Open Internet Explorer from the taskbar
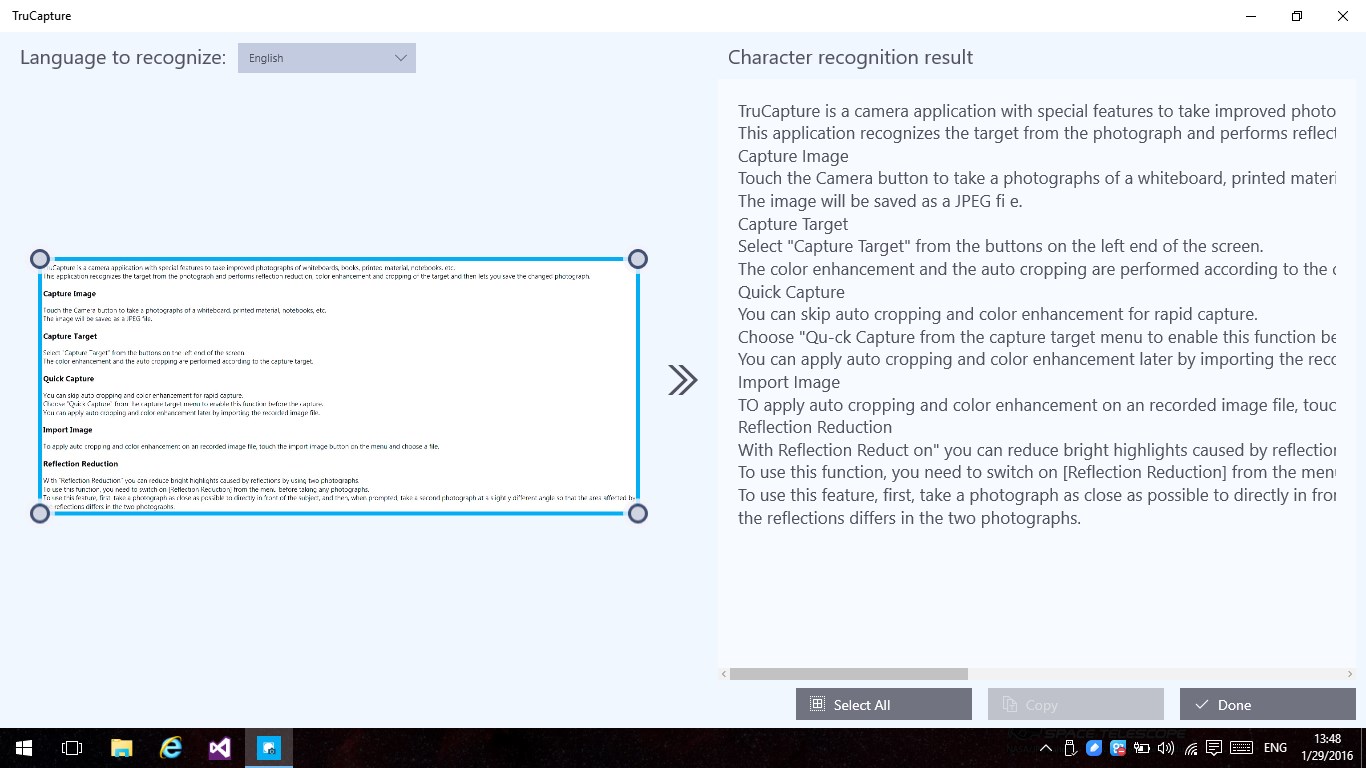 [171, 748]
